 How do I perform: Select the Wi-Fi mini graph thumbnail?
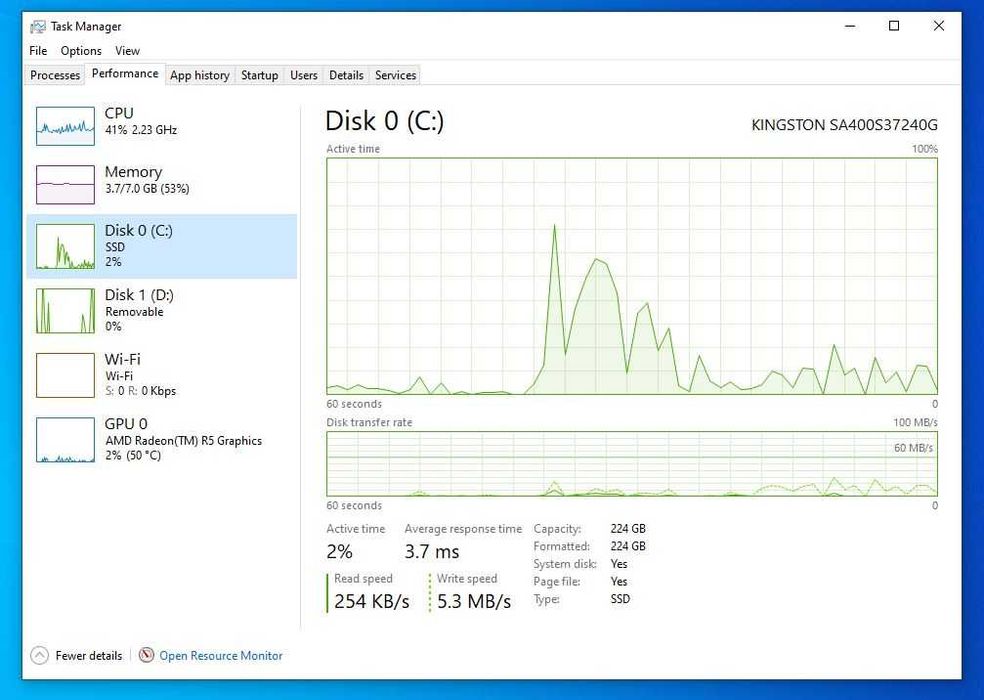65,375
